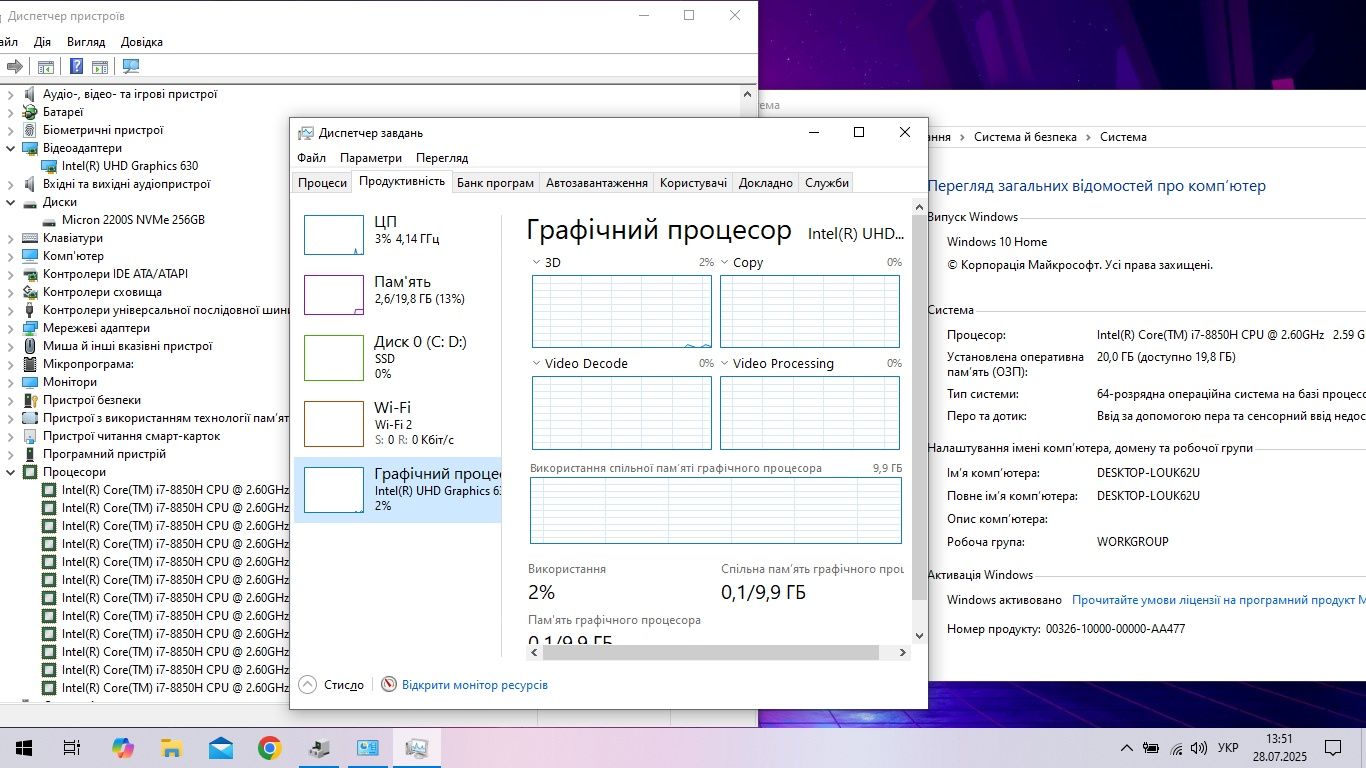1366x768 pixels.
Task: Open the Video Decode graph engine dropdown
Action: [x=535, y=364]
